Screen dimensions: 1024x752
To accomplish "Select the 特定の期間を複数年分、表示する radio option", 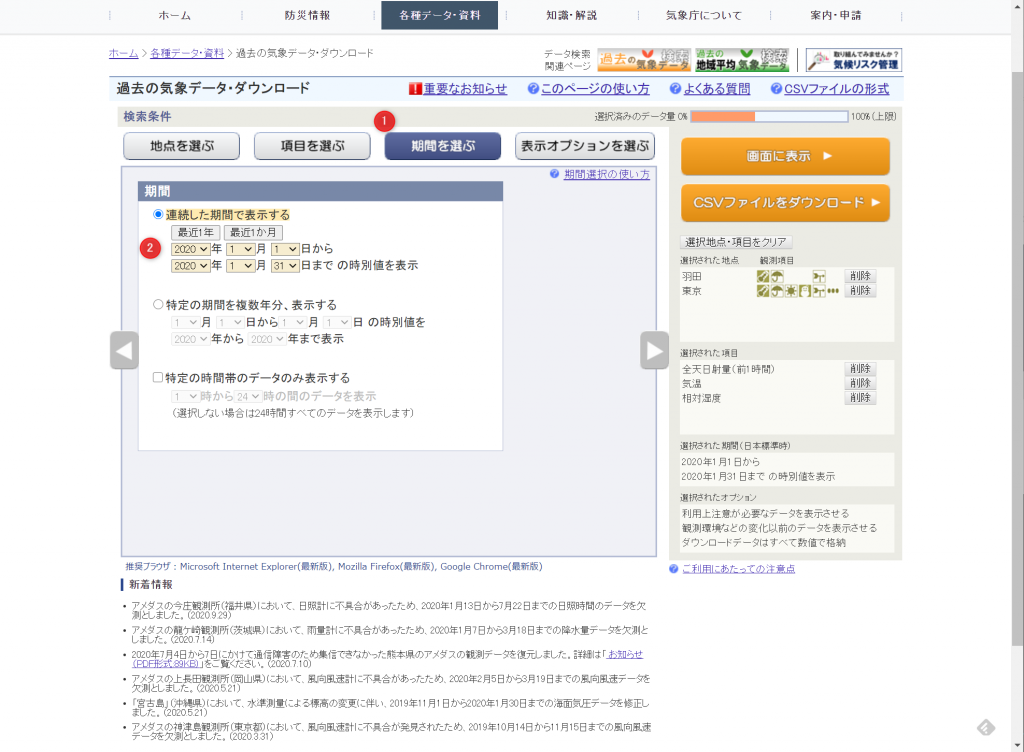I will pyautogui.click(x=158, y=305).
